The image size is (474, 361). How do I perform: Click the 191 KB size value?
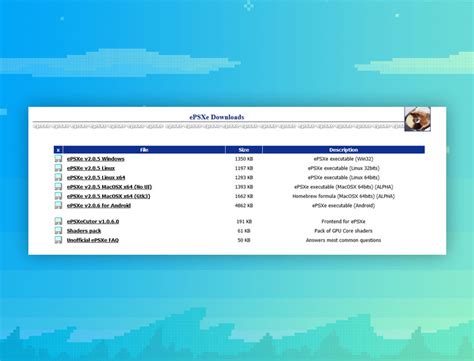244,222
